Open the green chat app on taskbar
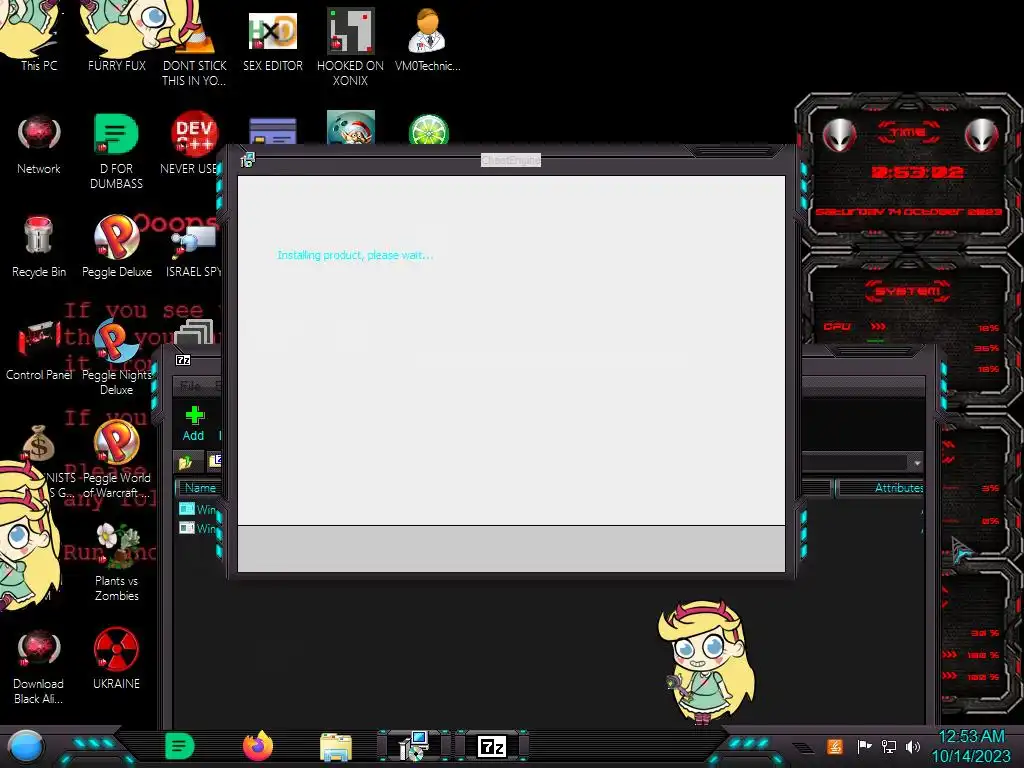This screenshot has height=768, width=1024. [x=180, y=746]
